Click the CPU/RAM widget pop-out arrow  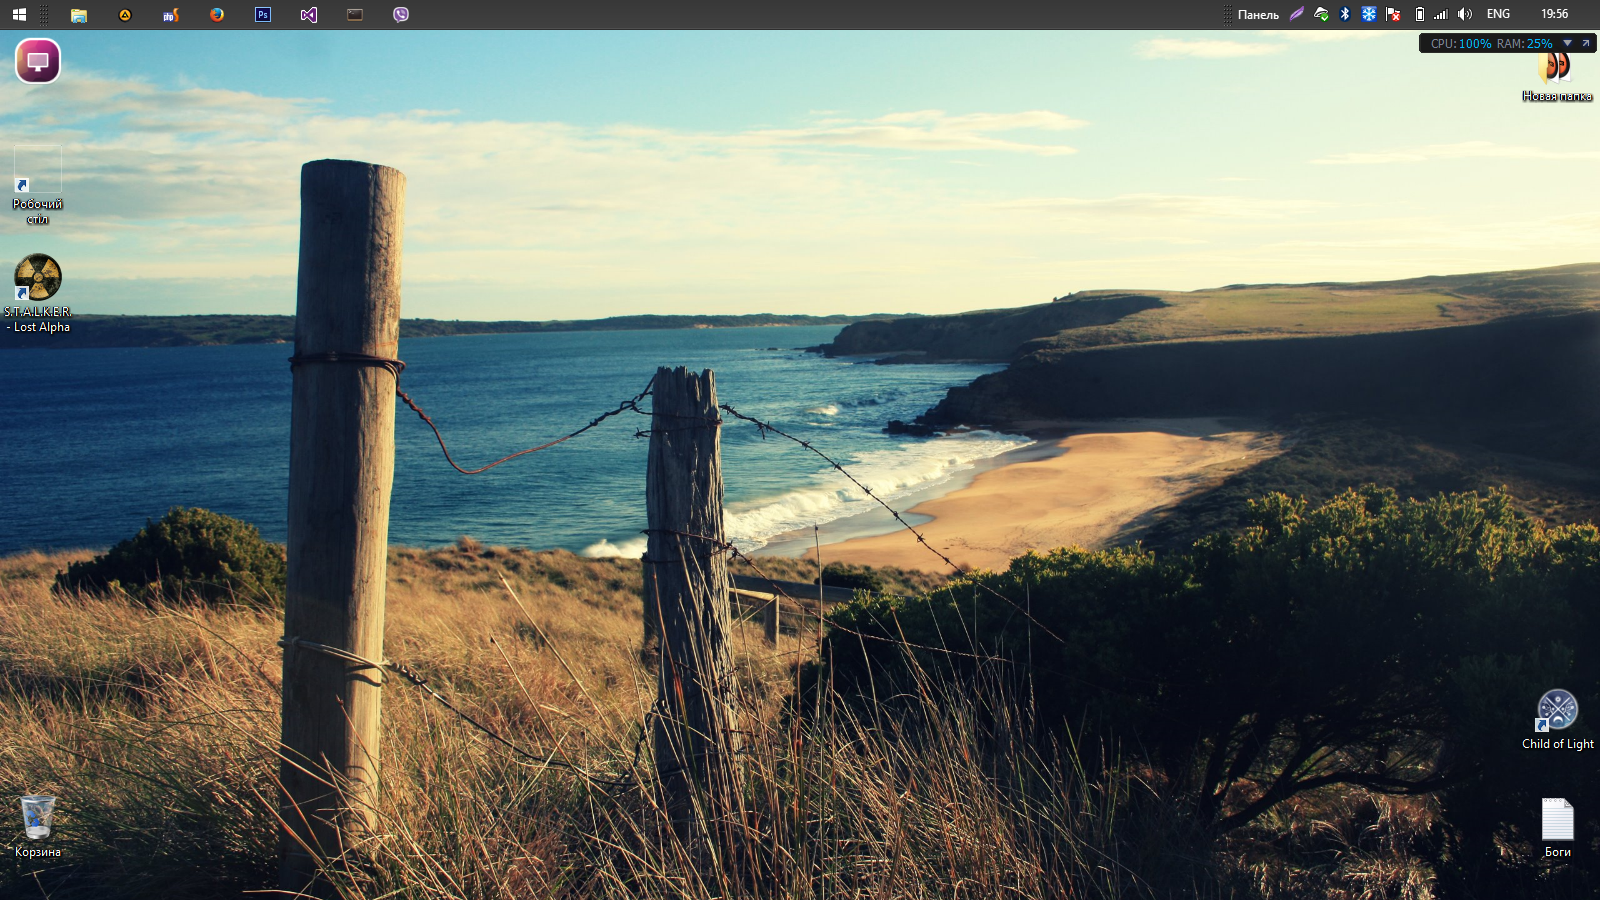(x=1585, y=43)
